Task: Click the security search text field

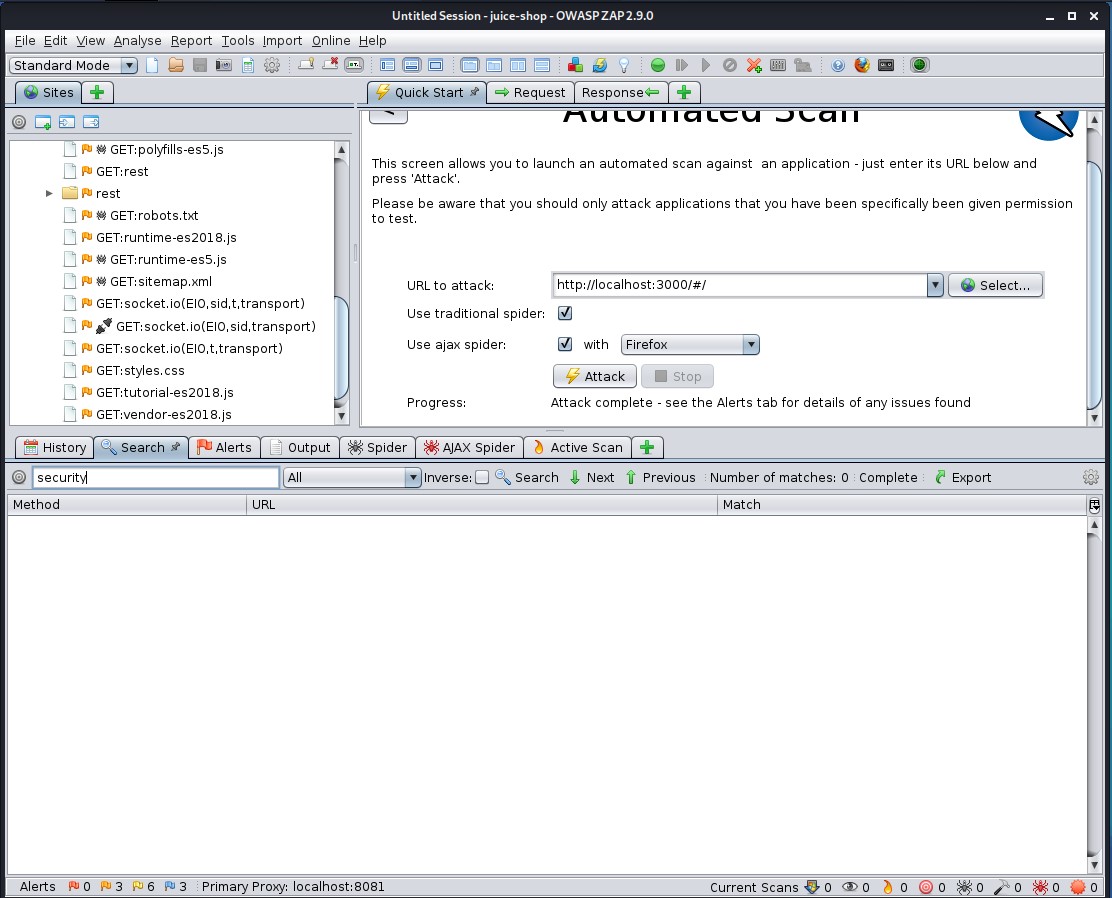Action: point(156,478)
